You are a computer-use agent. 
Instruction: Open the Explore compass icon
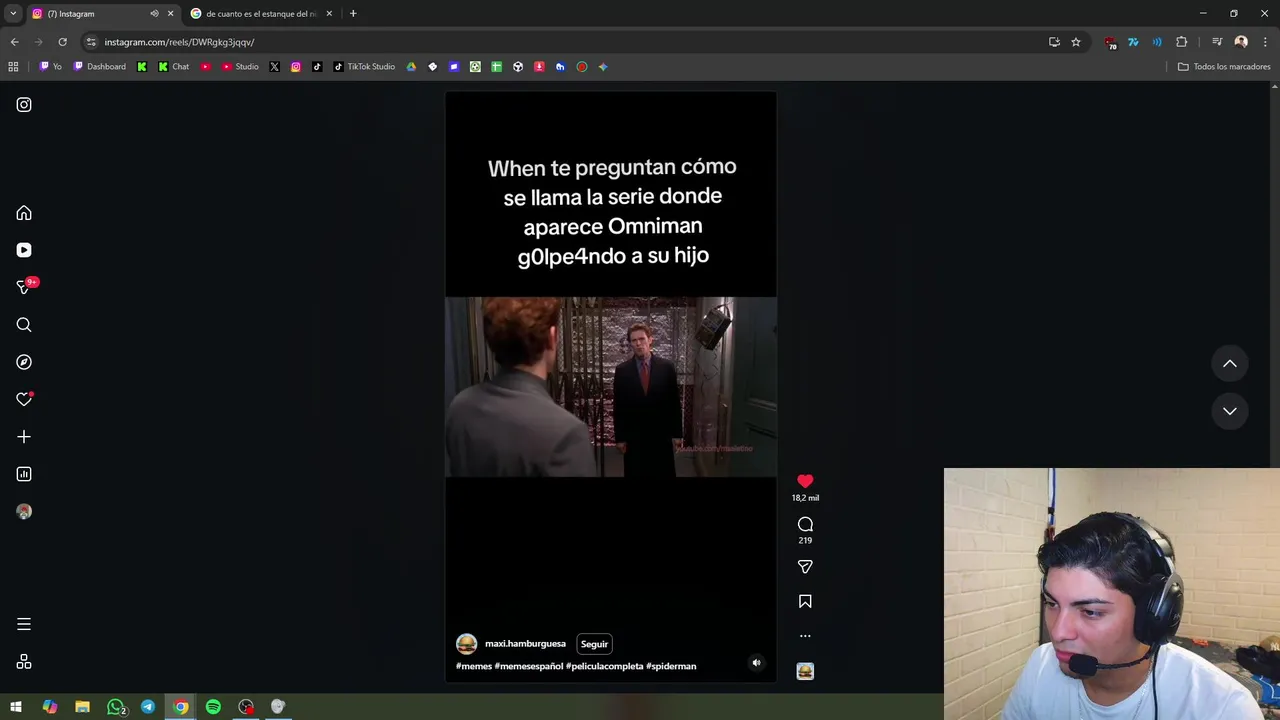click(24, 362)
